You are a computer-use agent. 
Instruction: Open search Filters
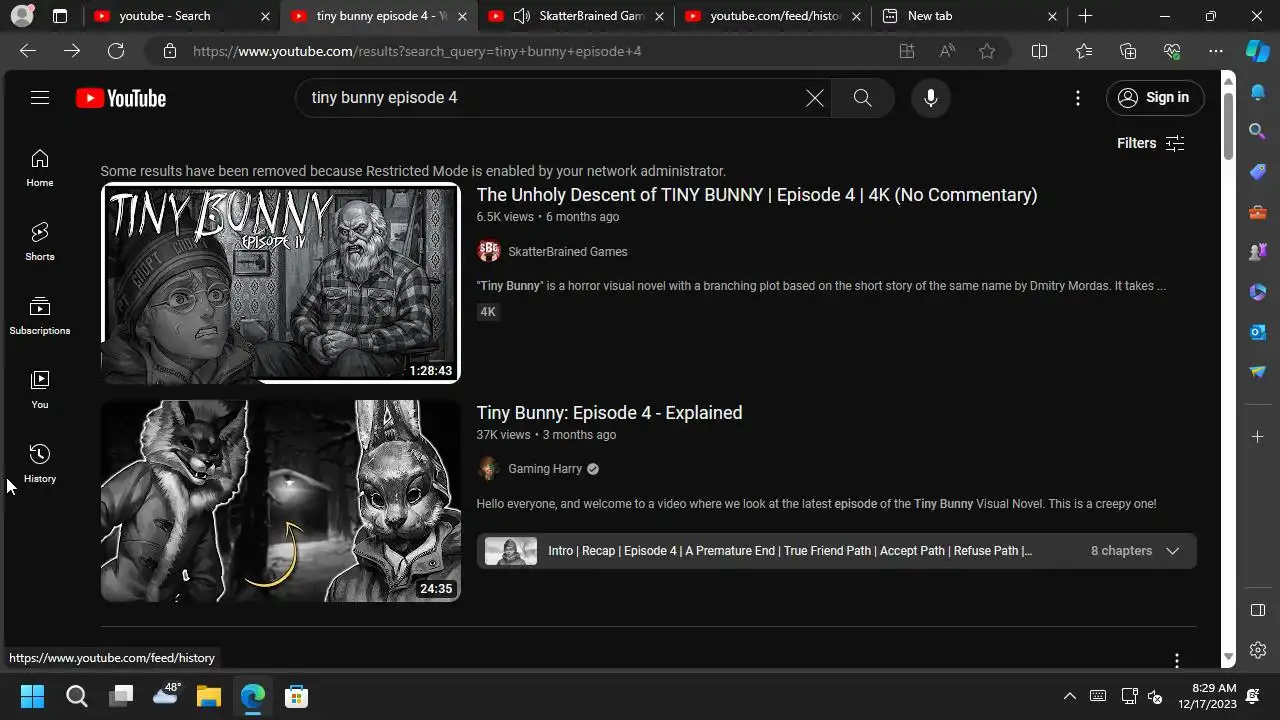(1151, 143)
